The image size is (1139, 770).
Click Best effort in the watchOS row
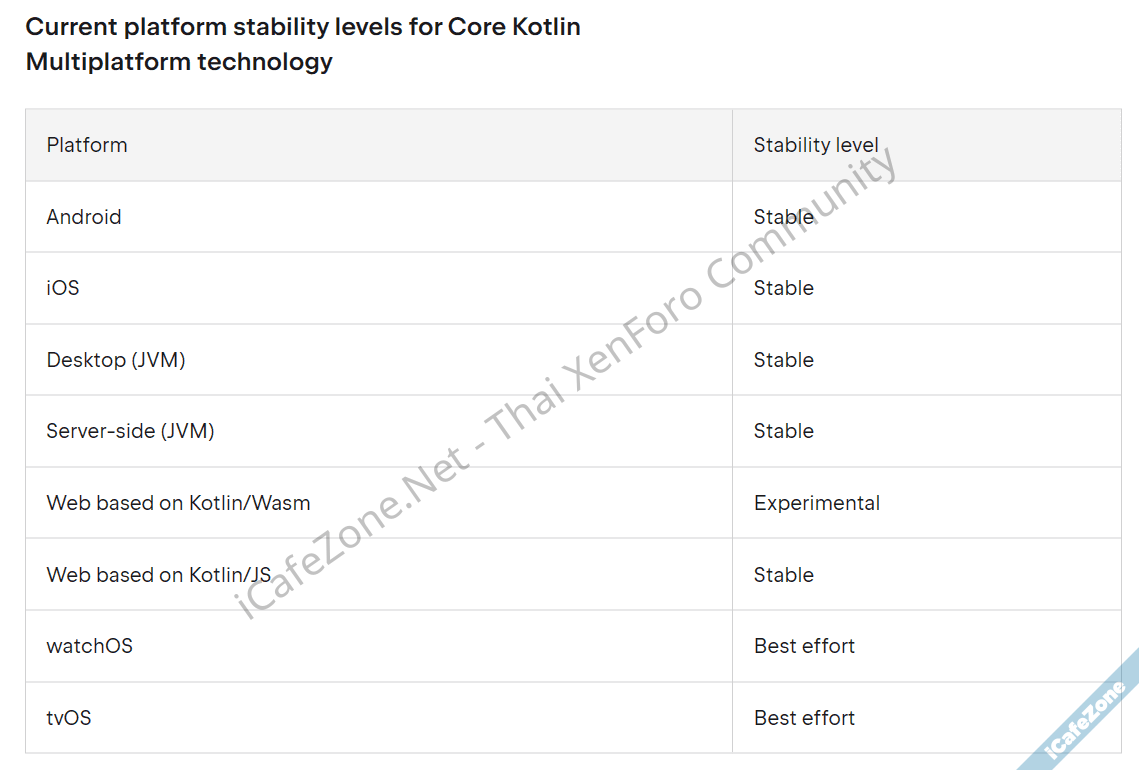click(x=804, y=646)
